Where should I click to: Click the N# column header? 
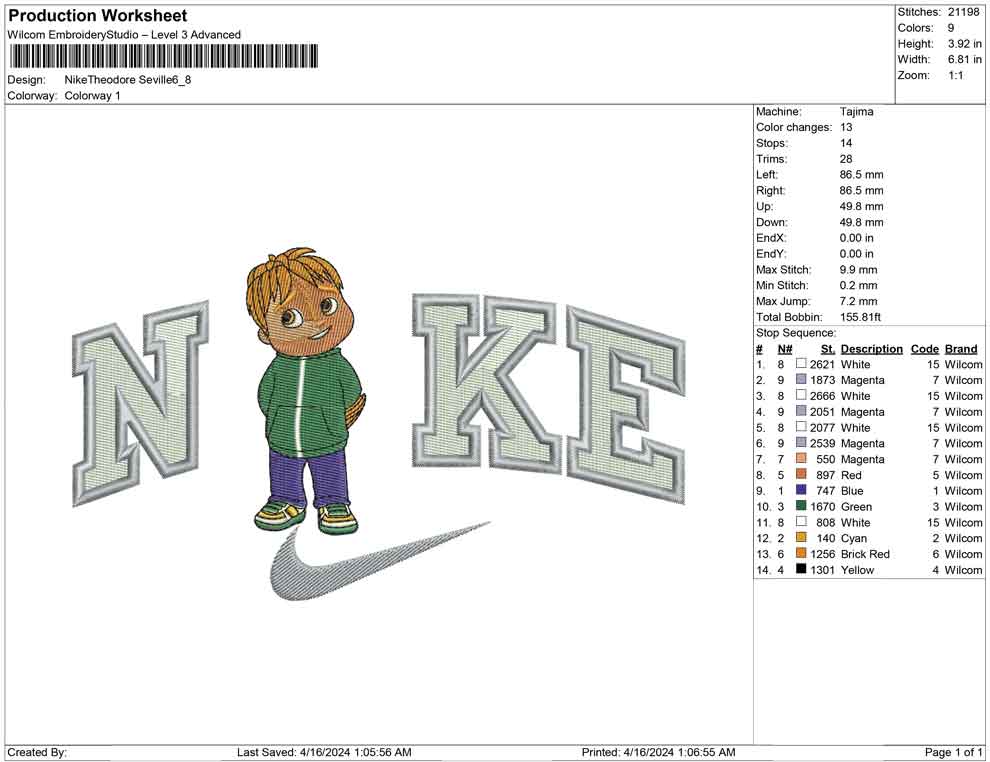click(x=785, y=349)
